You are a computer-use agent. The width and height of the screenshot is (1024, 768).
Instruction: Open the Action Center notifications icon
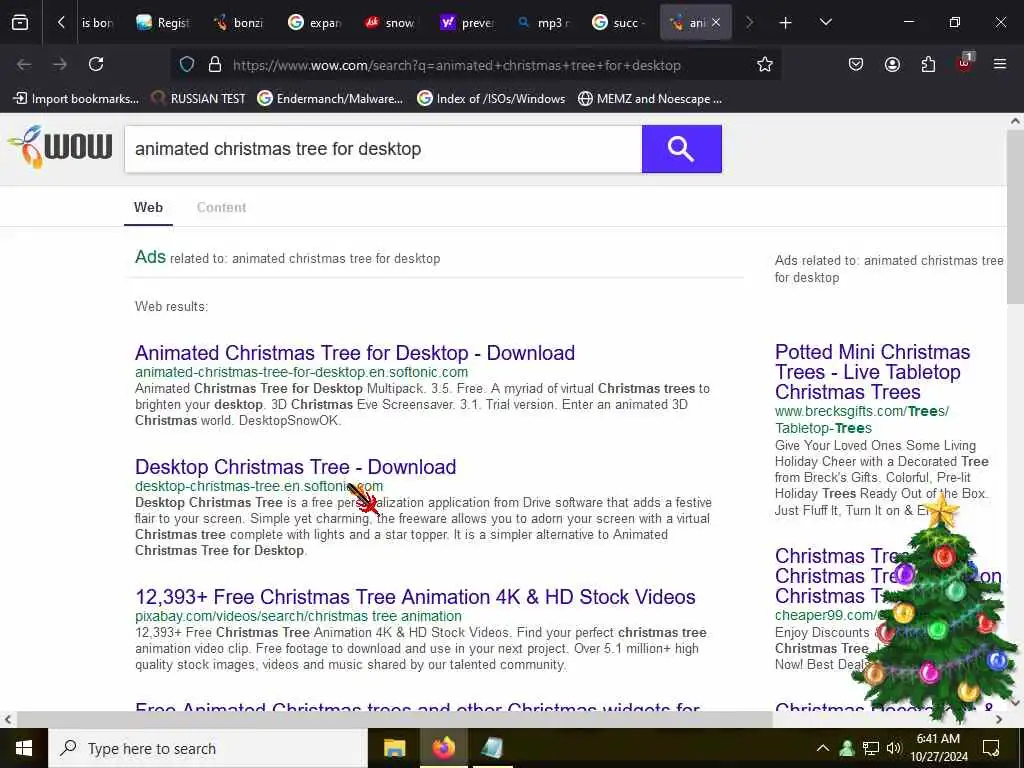[991, 748]
